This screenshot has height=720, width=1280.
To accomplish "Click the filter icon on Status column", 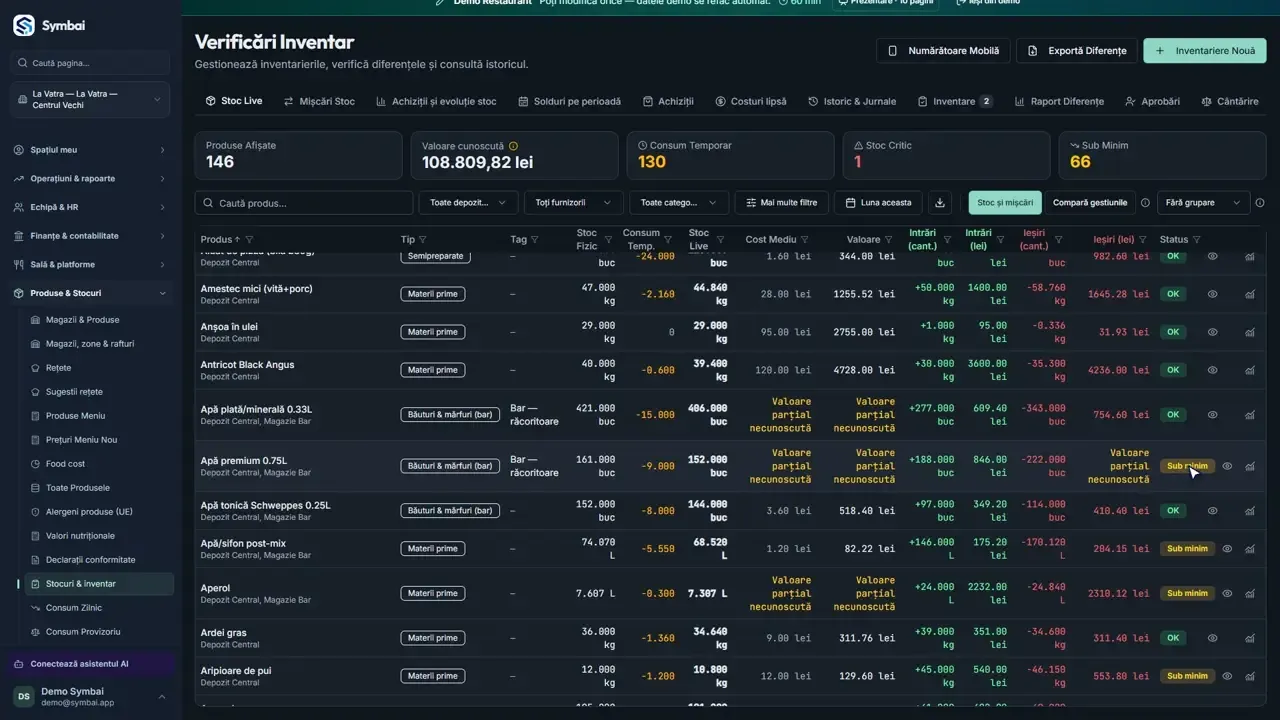I will coord(1197,240).
